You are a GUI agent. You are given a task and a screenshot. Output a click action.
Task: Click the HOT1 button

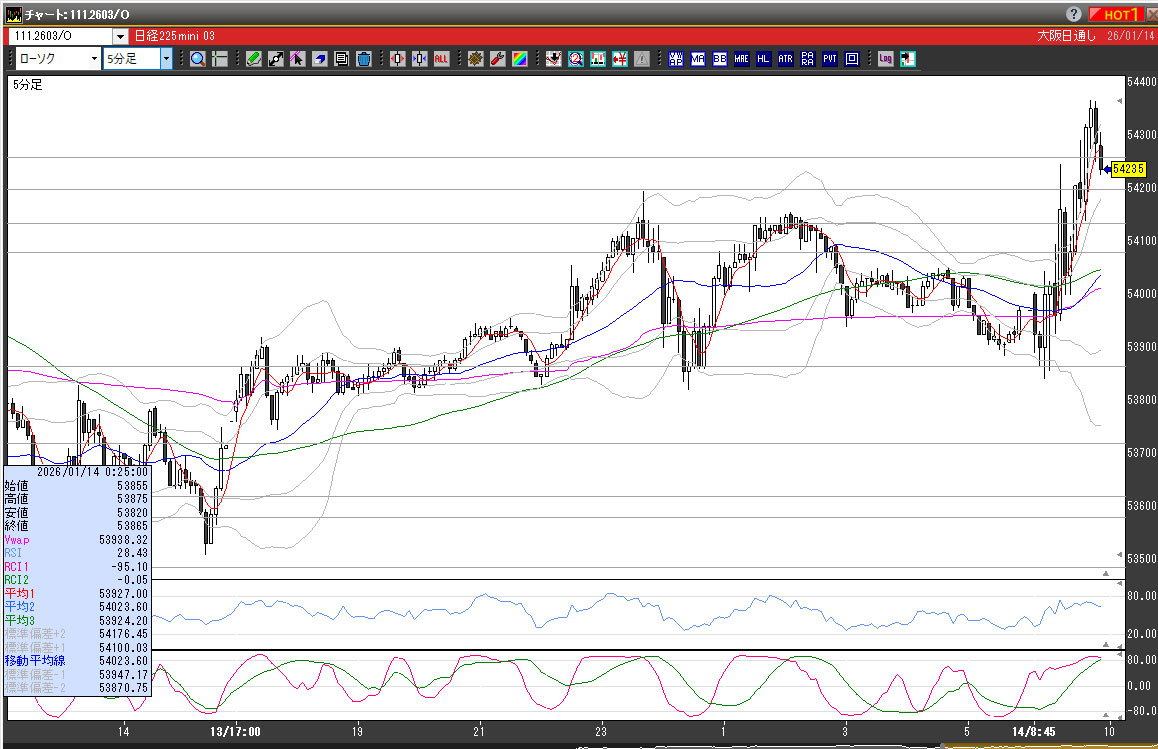[1116, 14]
